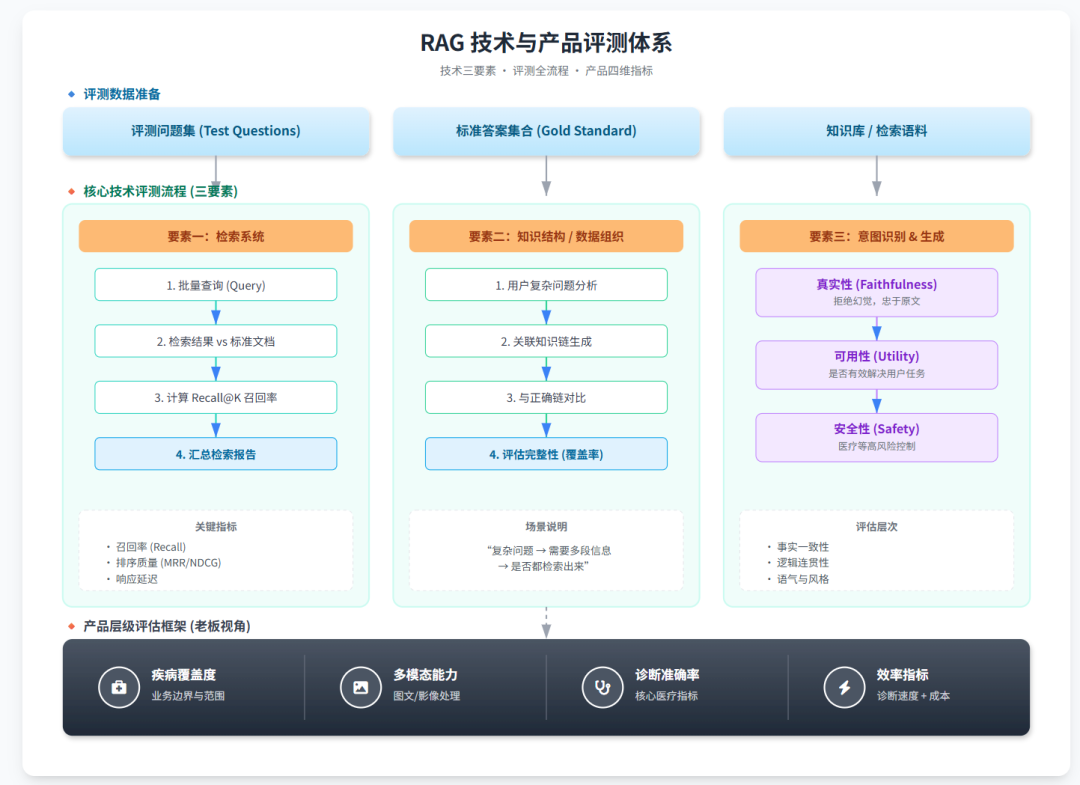The width and height of the screenshot is (1080, 785).
Task: Click the lightning bolt icon beside 效率指标
Action: click(844, 687)
